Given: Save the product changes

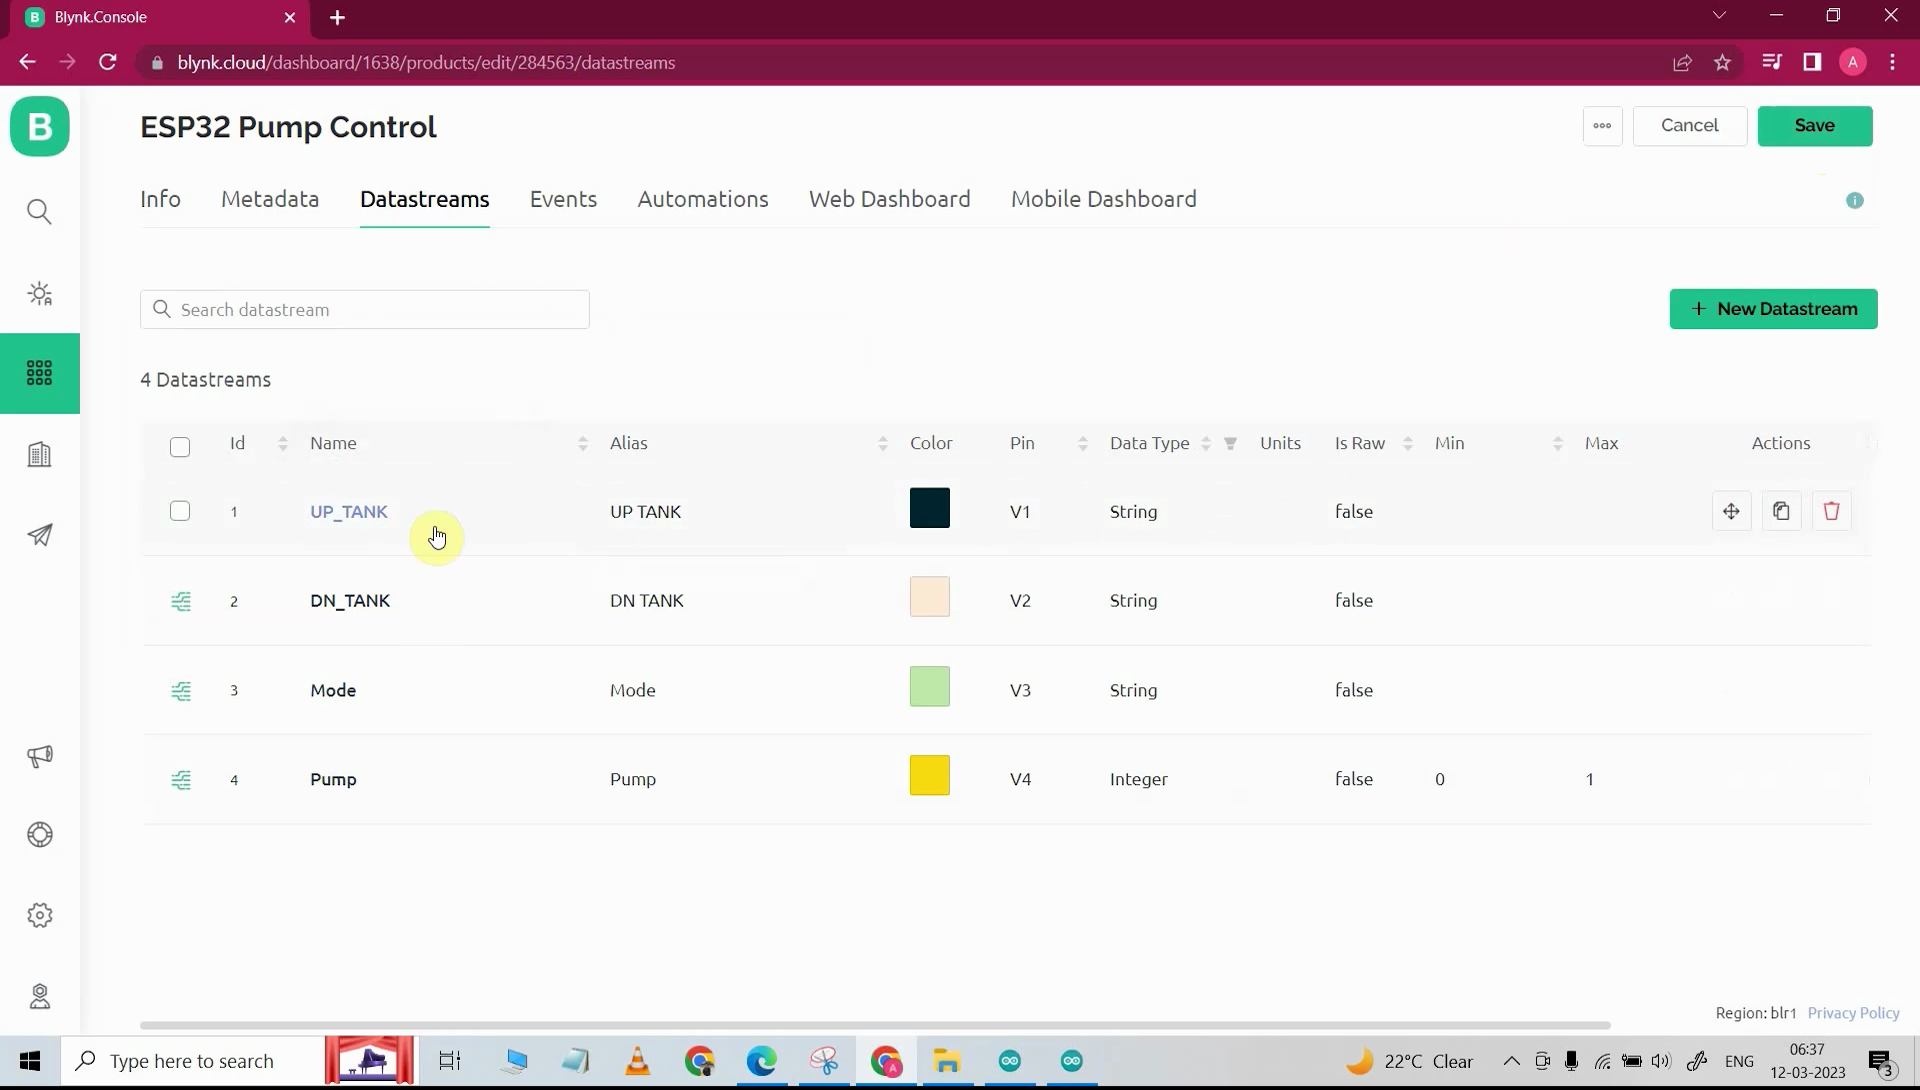Looking at the screenshot, I should 1814,126.
